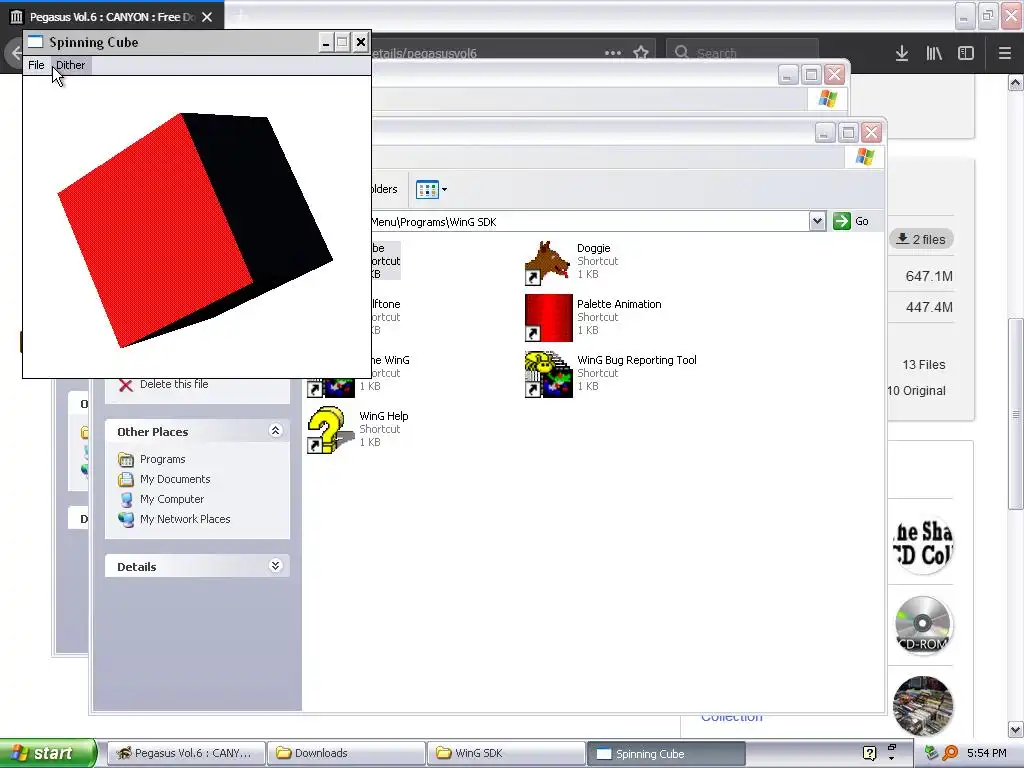Expand the address bar dropdown in WinG SDK
This screenshot has width=1024, height=768.
click(817, 221)
